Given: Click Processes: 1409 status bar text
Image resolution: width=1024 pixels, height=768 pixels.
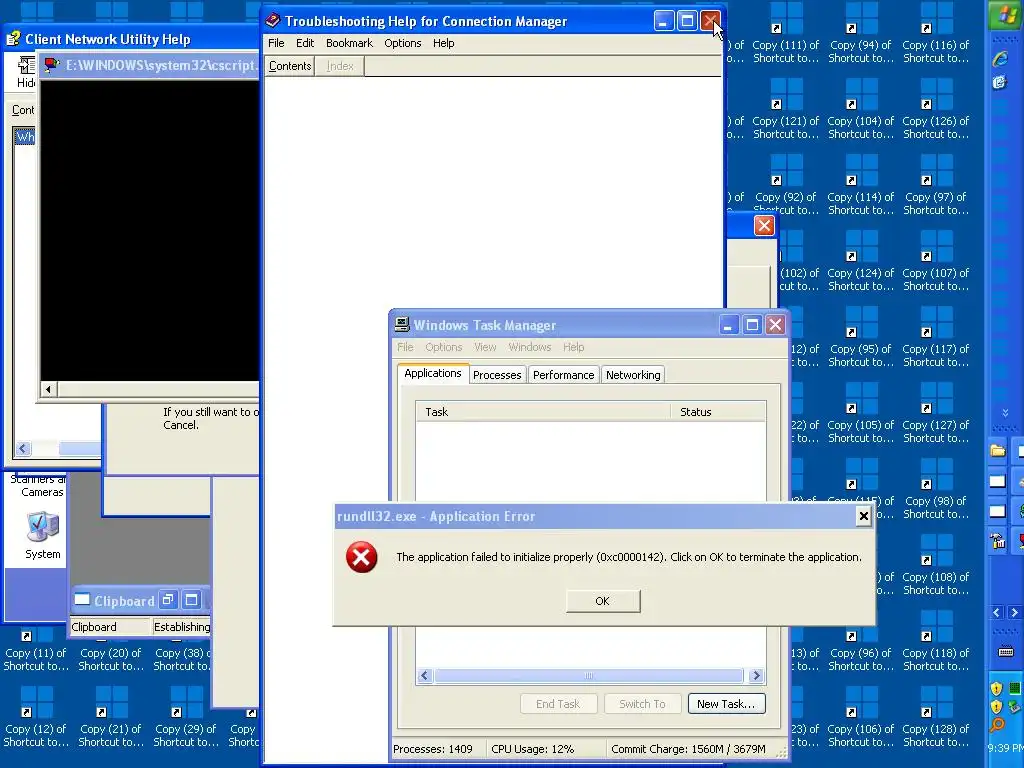Looking at the screenshot, I should point(432,749).
